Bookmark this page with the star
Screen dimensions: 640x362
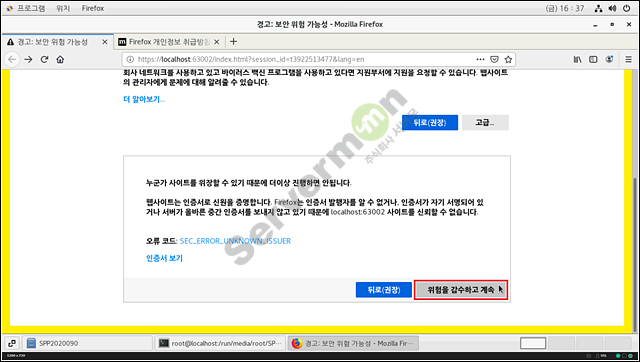pos(508,60)
